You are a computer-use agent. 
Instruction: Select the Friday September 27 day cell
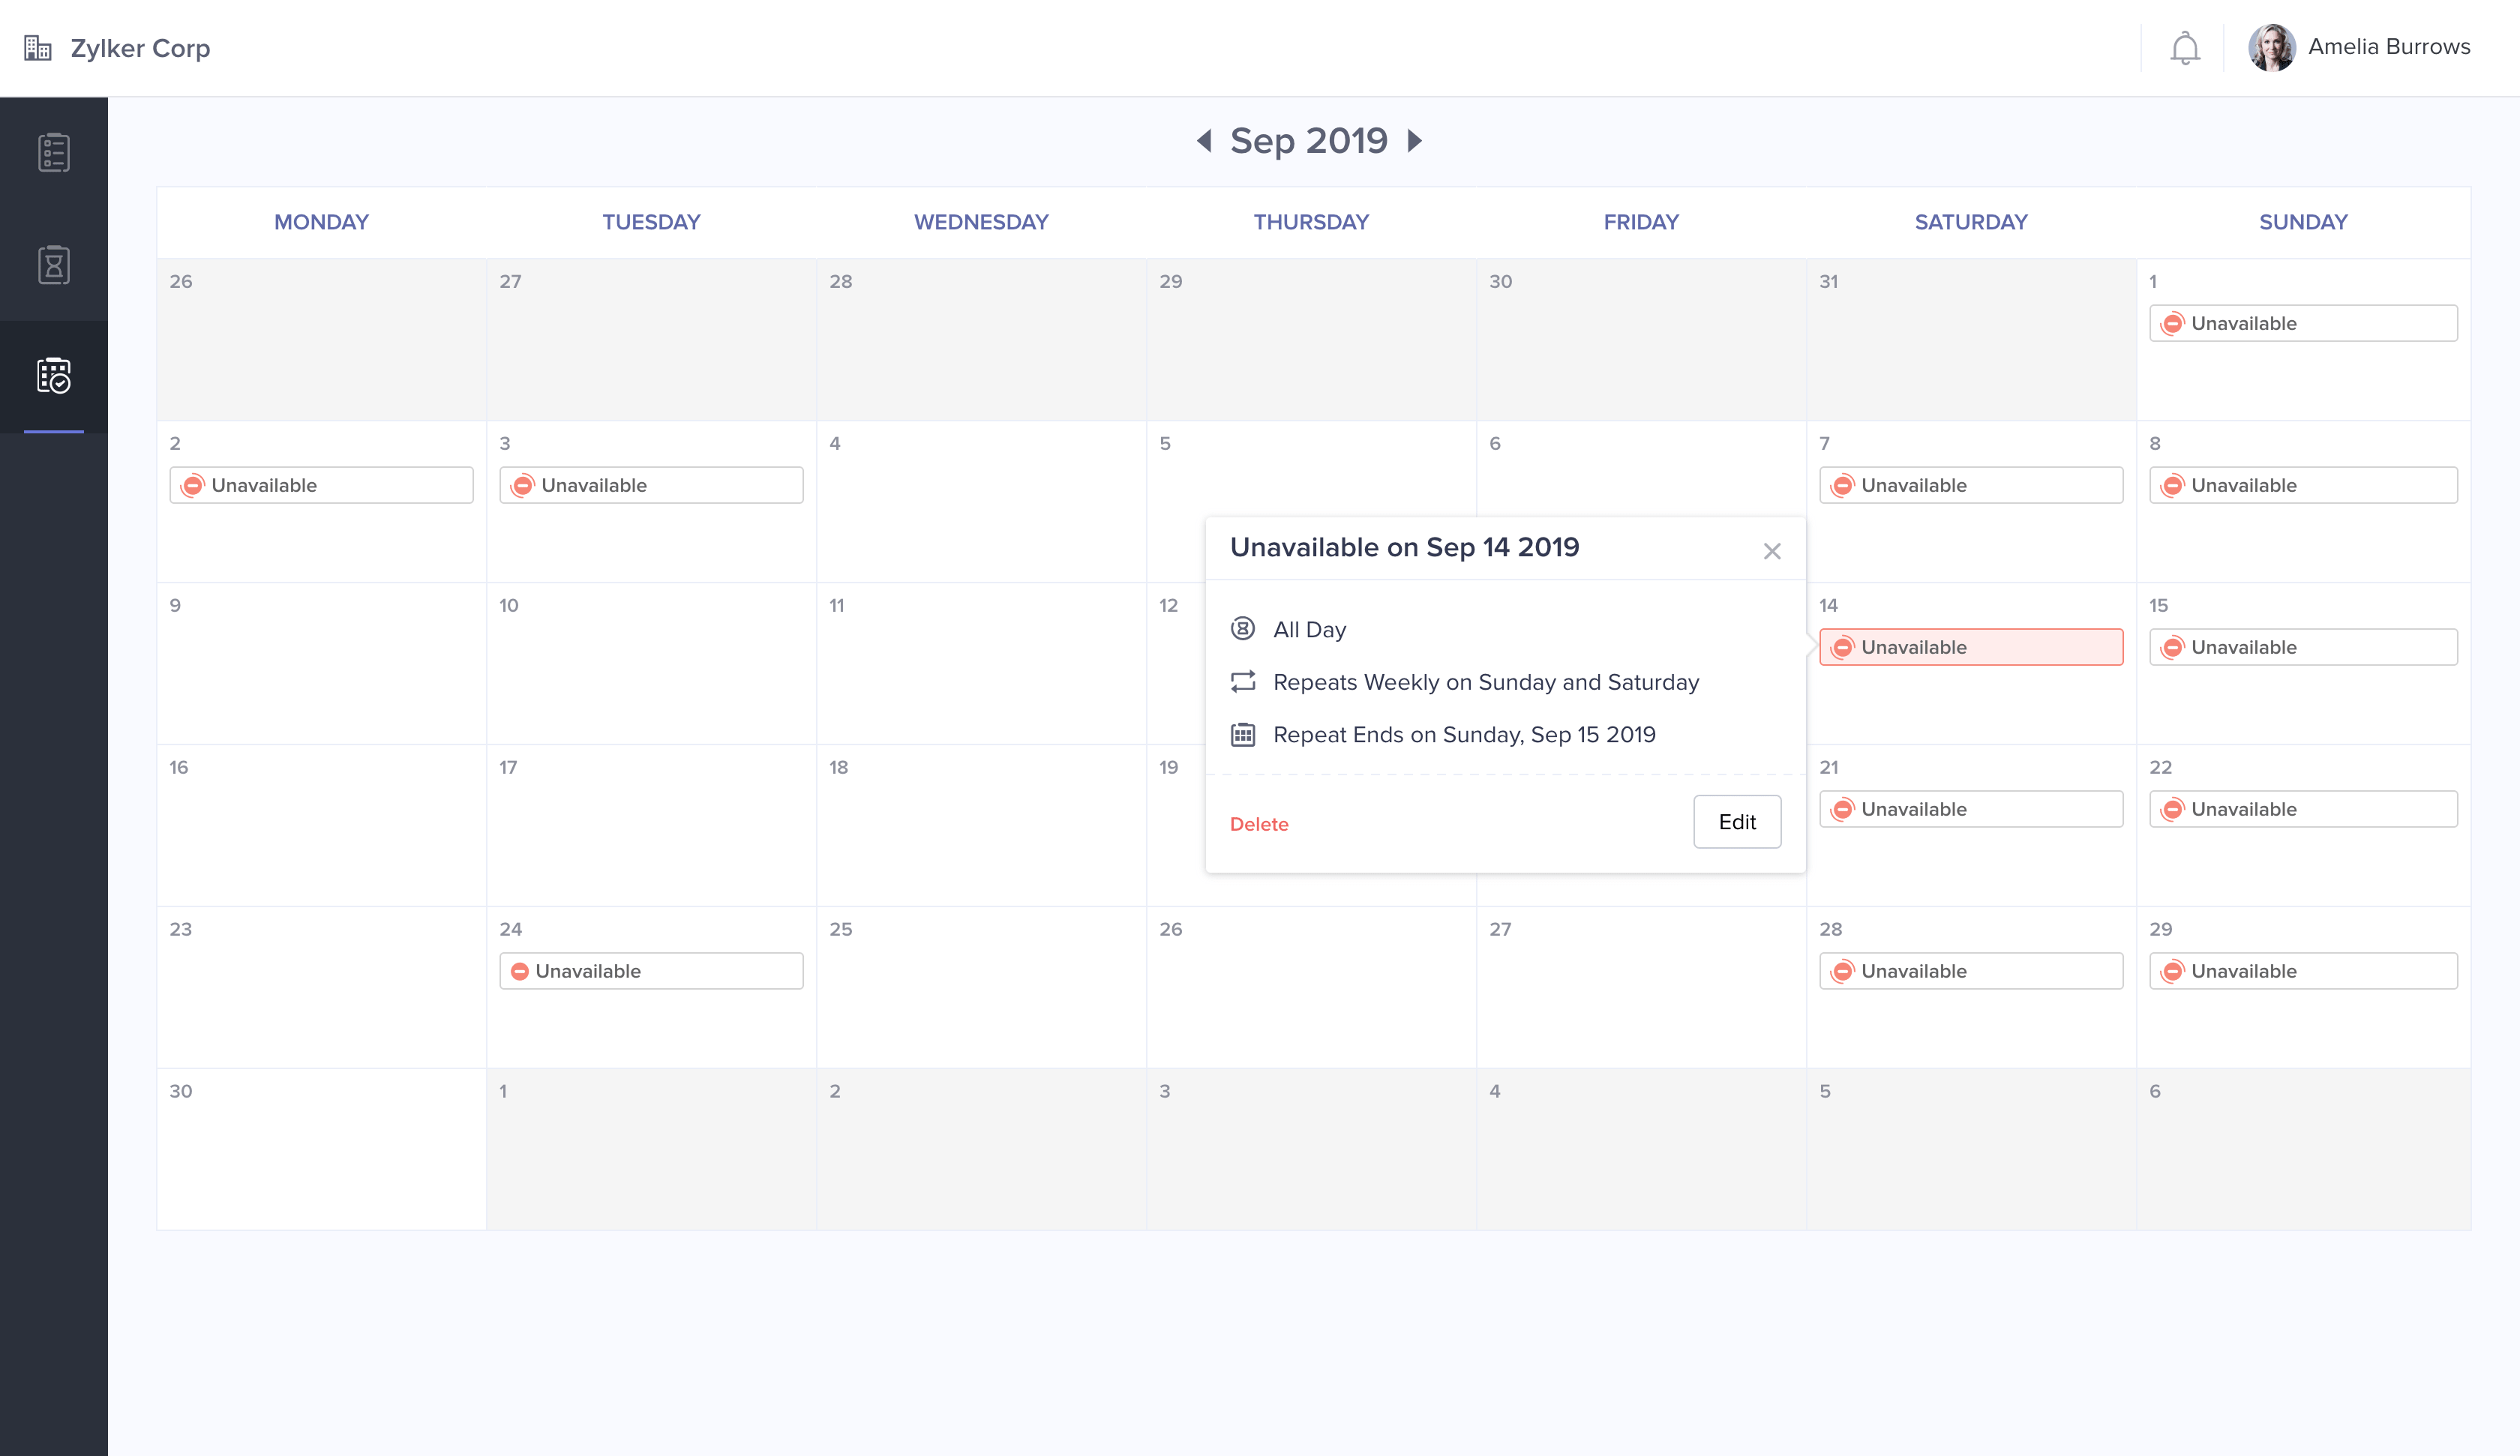pyautogui.click(x=1641, y=988)
